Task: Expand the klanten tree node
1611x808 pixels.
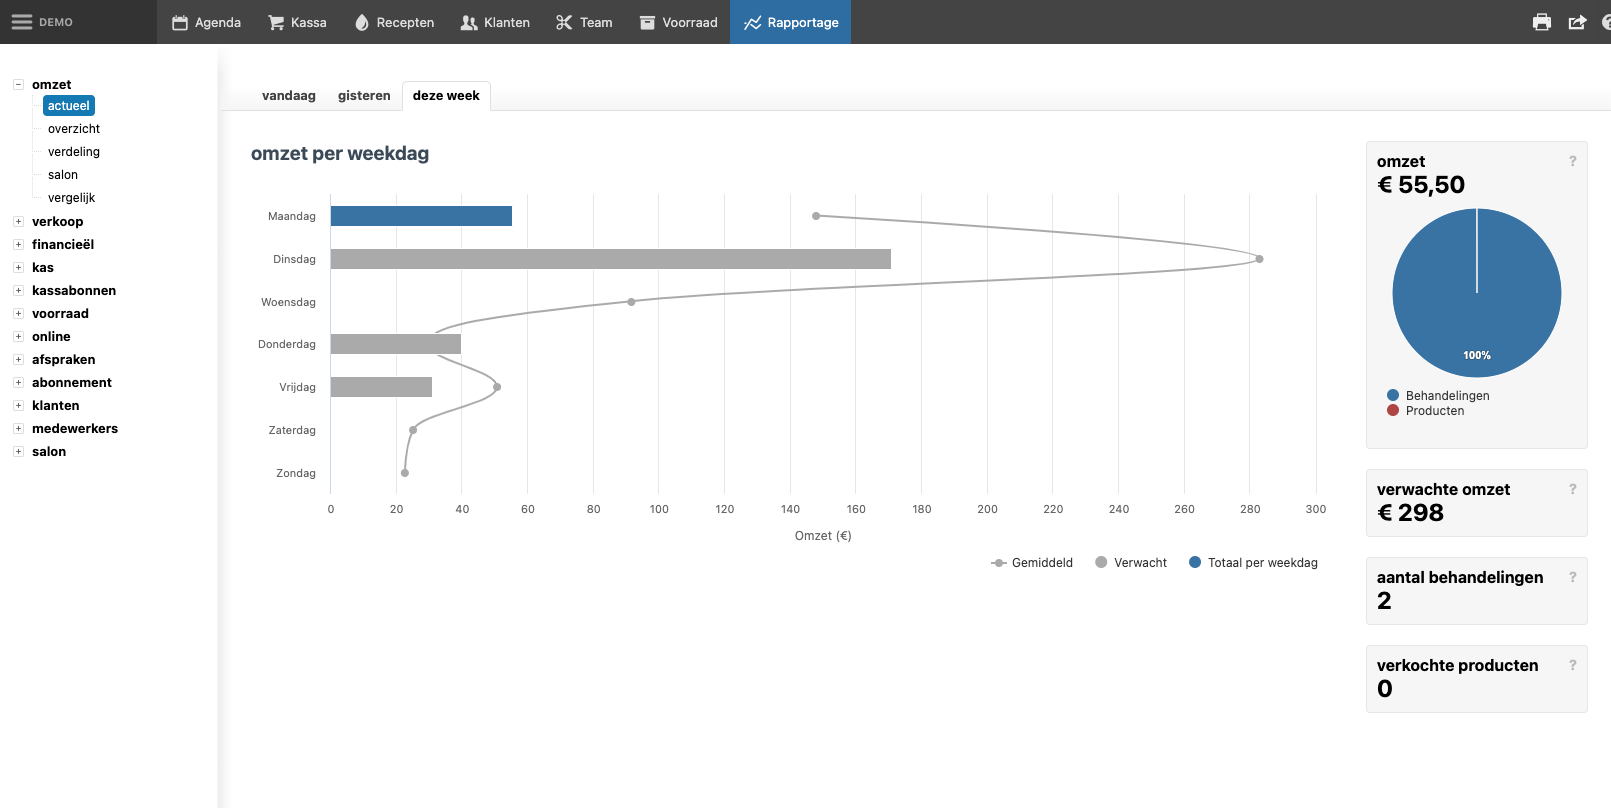Action: point(18,406)
